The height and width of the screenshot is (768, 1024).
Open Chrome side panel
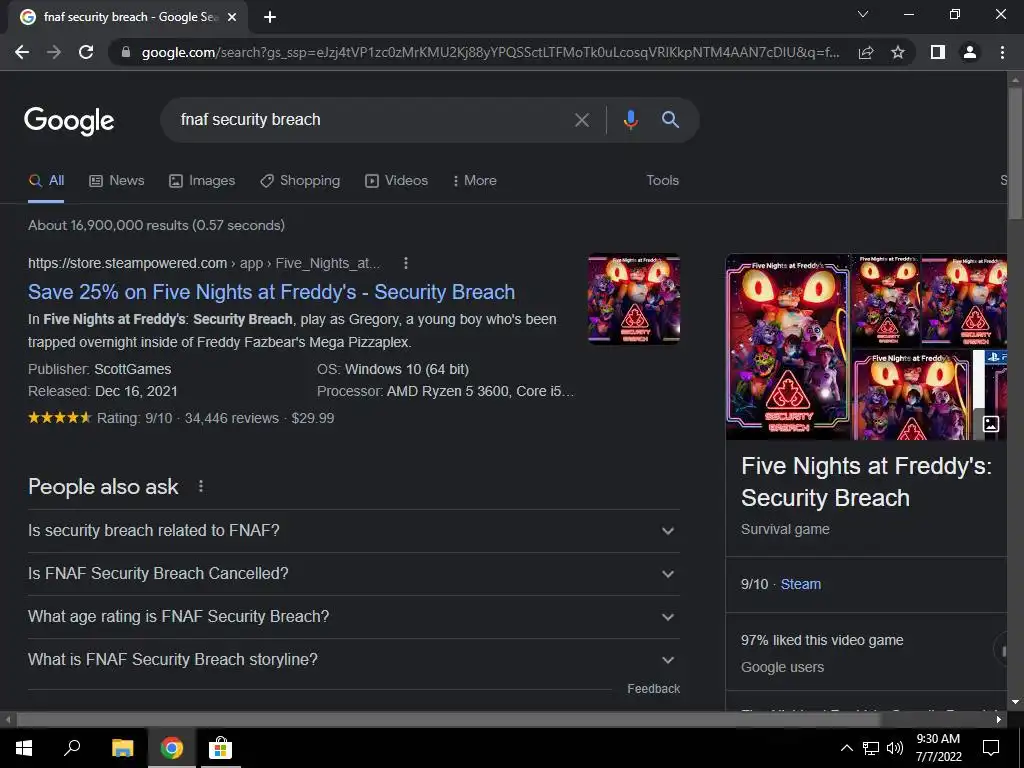[938, 52]
